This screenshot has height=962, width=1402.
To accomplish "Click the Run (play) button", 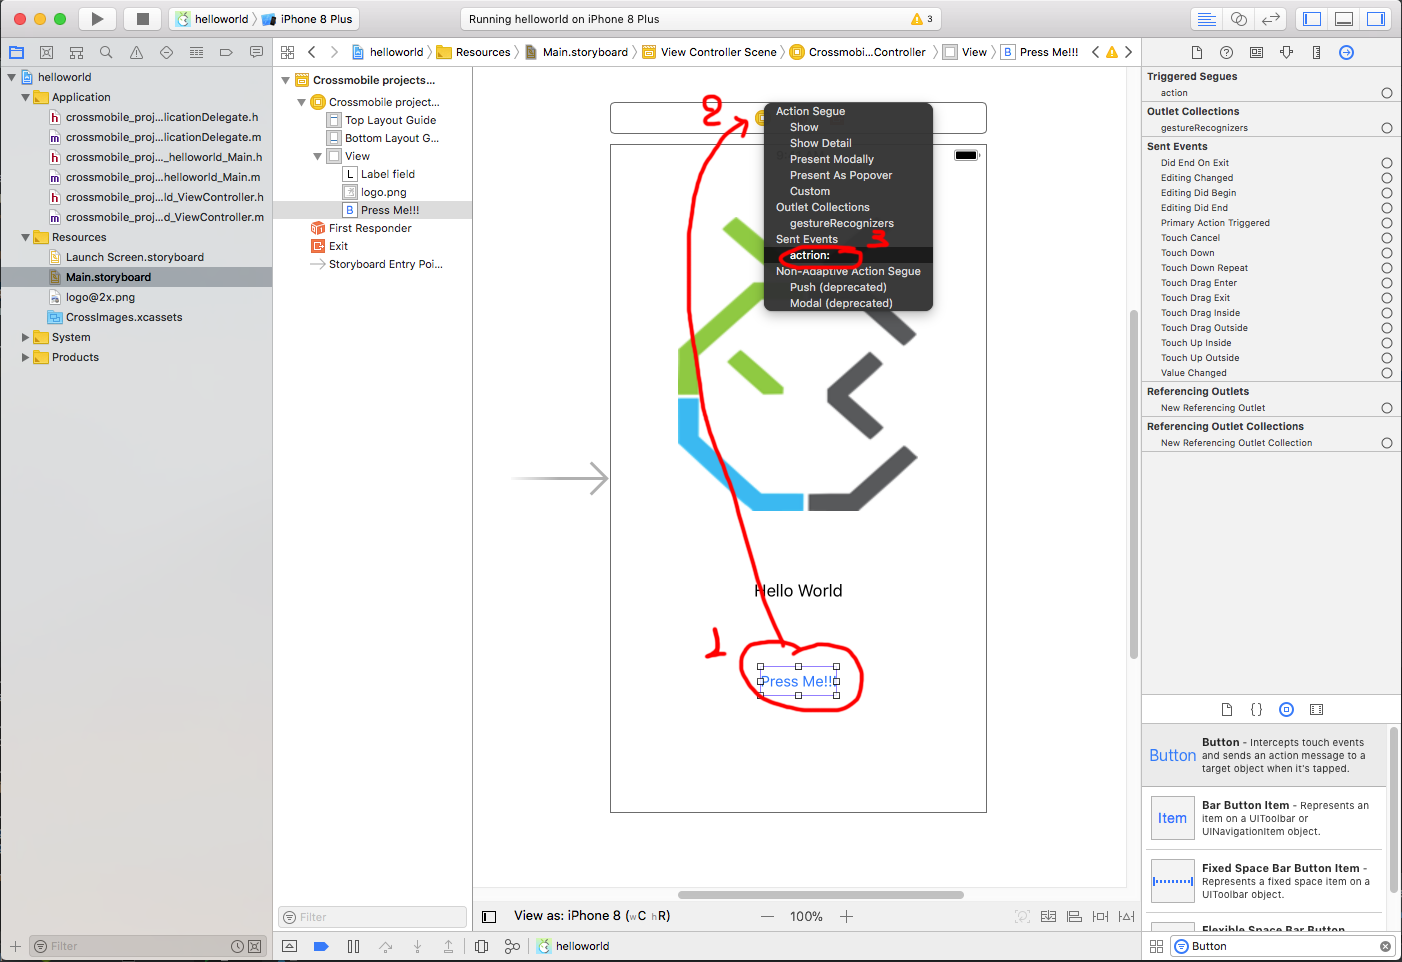I will [97, 19].
